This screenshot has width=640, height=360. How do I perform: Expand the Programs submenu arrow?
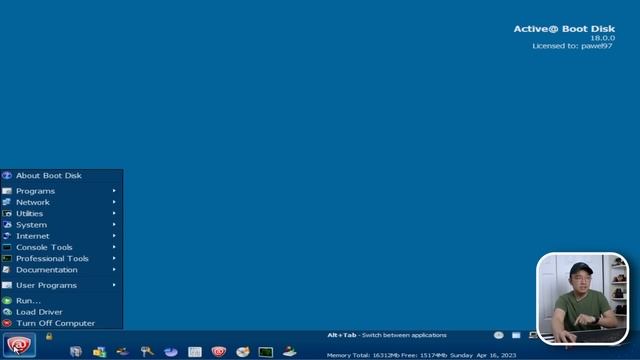114,191
